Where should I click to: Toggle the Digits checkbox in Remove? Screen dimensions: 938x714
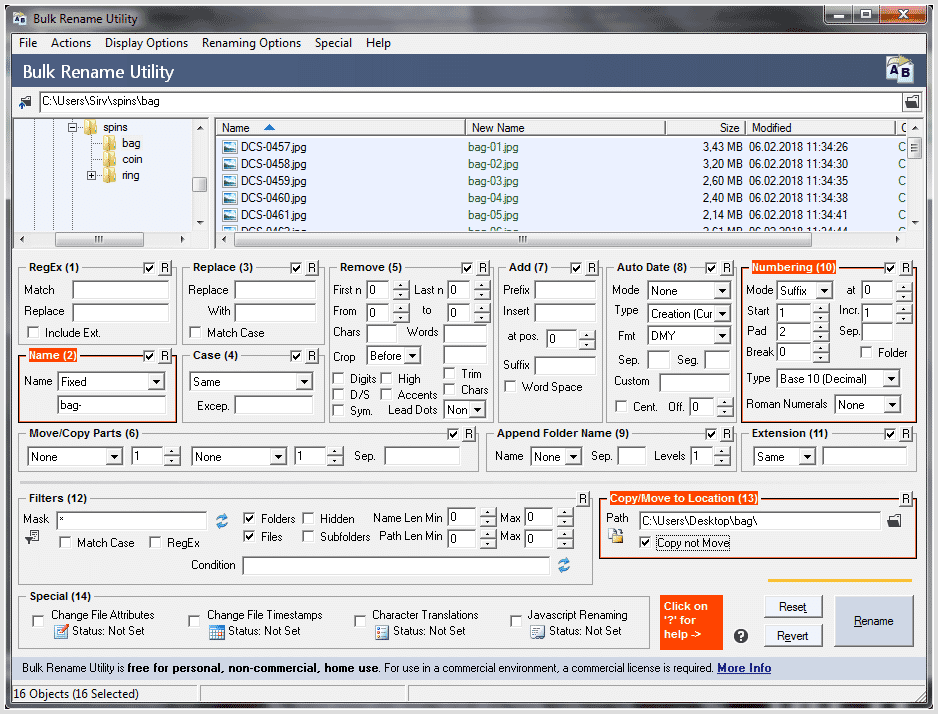[x=339, y=379]
